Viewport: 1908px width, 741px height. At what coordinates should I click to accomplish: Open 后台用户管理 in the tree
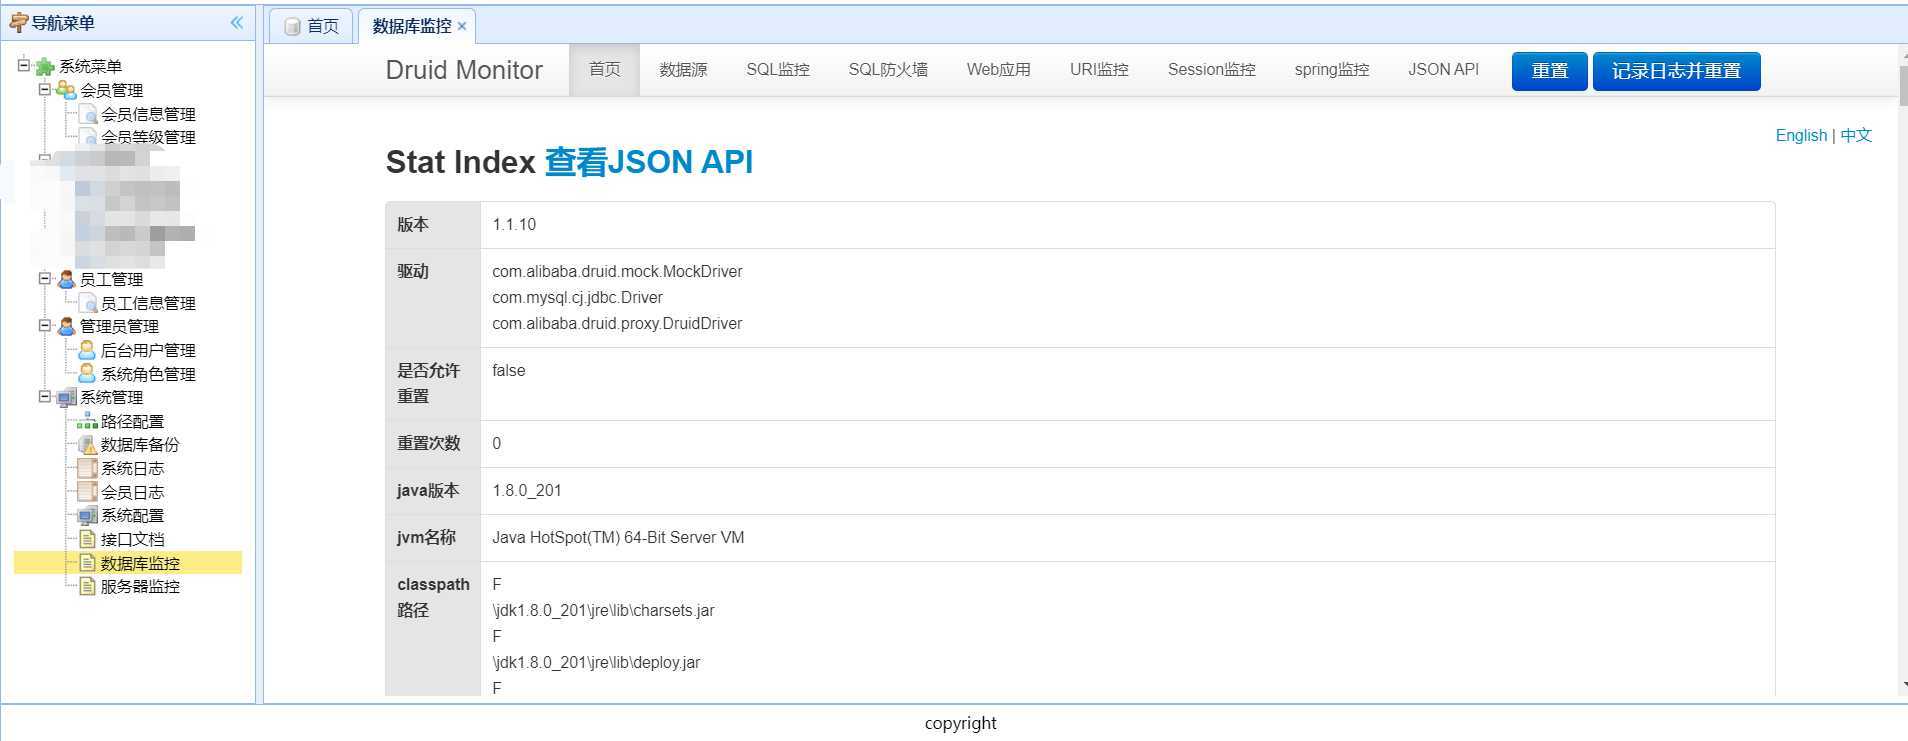(148, 350)
